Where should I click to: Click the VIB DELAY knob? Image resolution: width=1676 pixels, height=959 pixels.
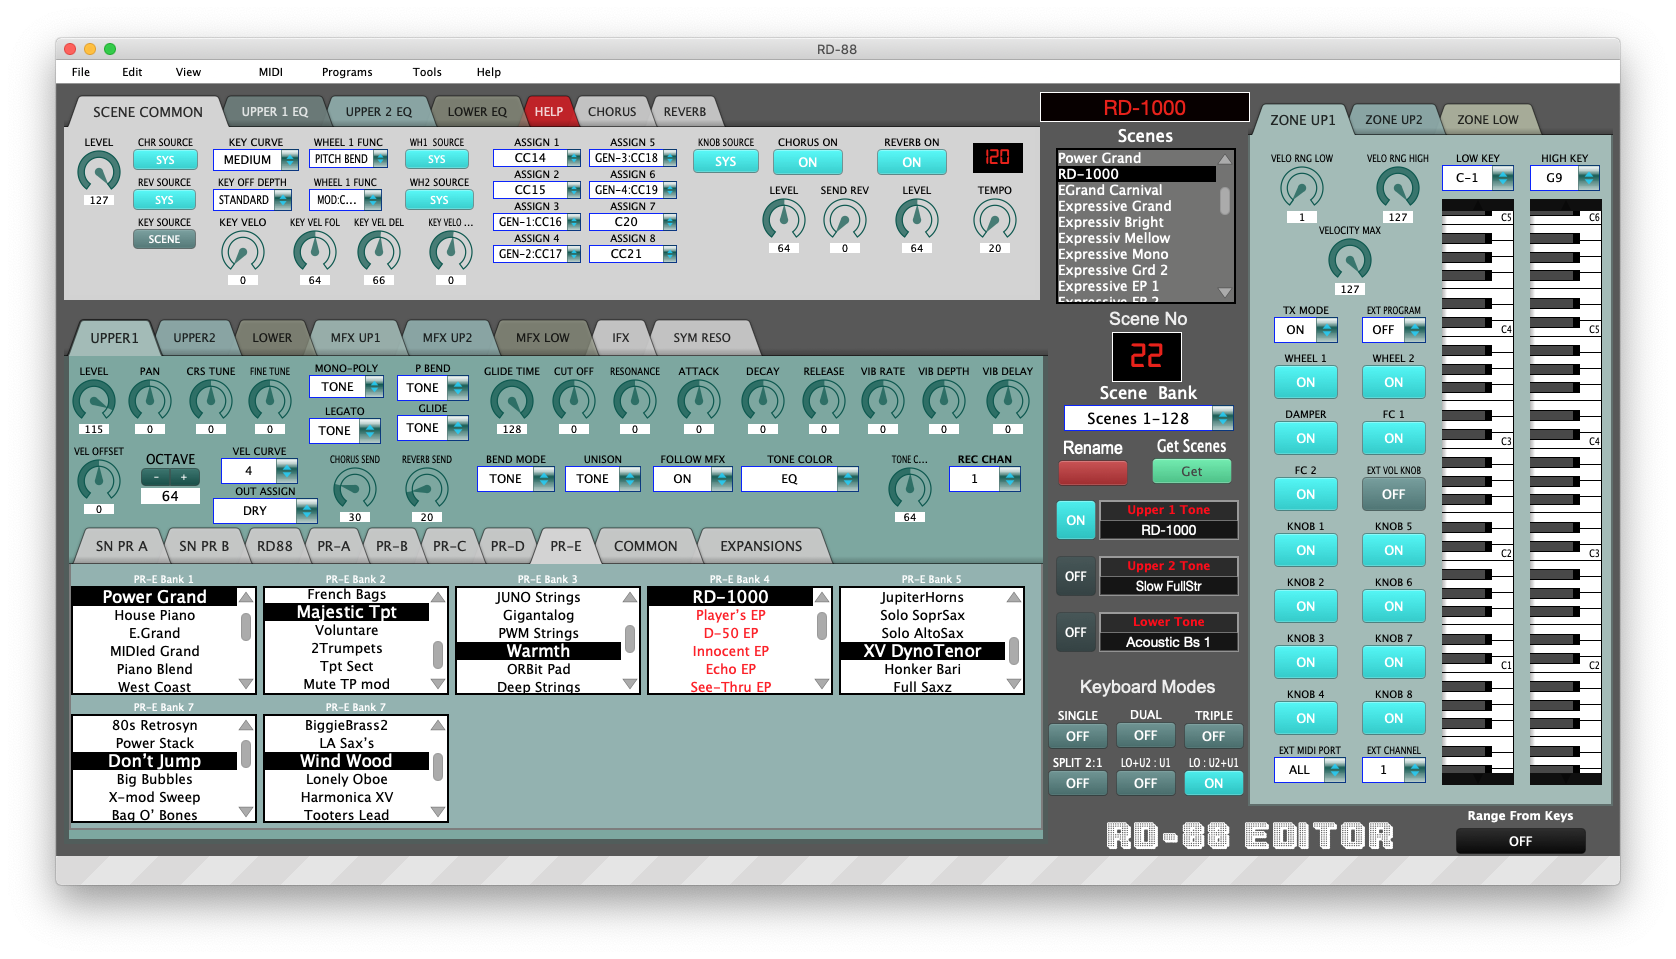tap(1007, 401)
